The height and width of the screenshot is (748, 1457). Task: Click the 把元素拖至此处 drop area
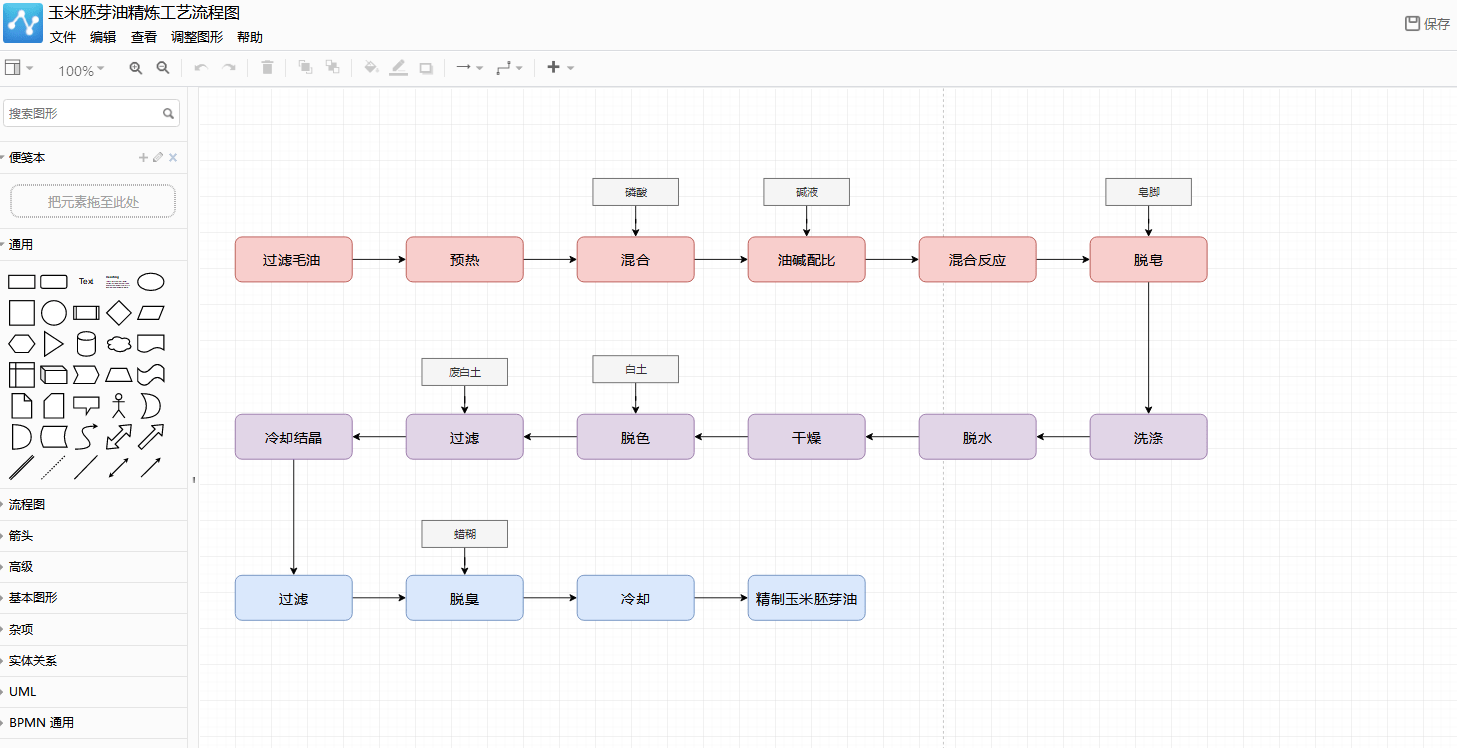pos(93,201)
